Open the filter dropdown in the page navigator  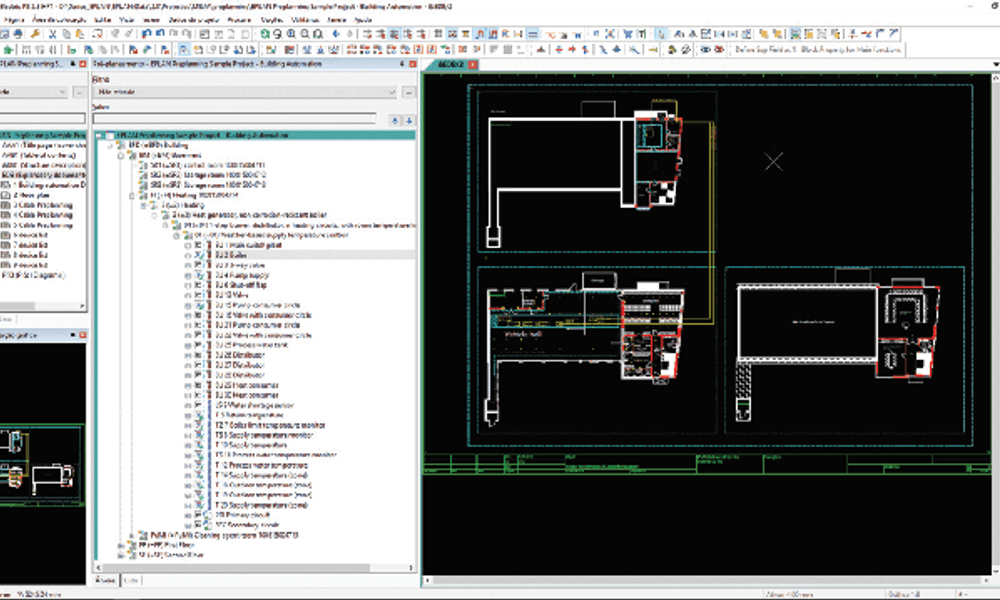pos(62,92)
